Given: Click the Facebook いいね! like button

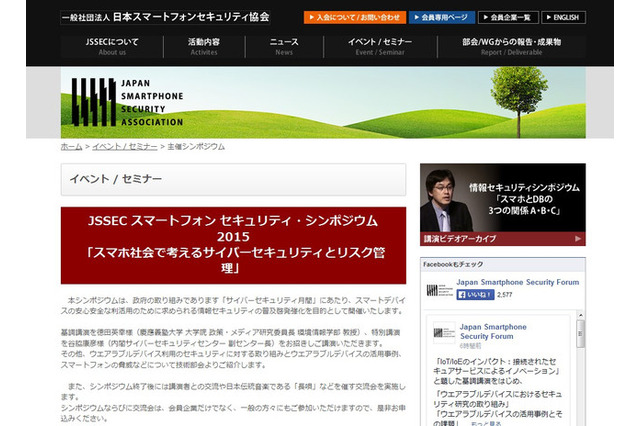Looking at the screenshot, I should (x=475, y=295).
